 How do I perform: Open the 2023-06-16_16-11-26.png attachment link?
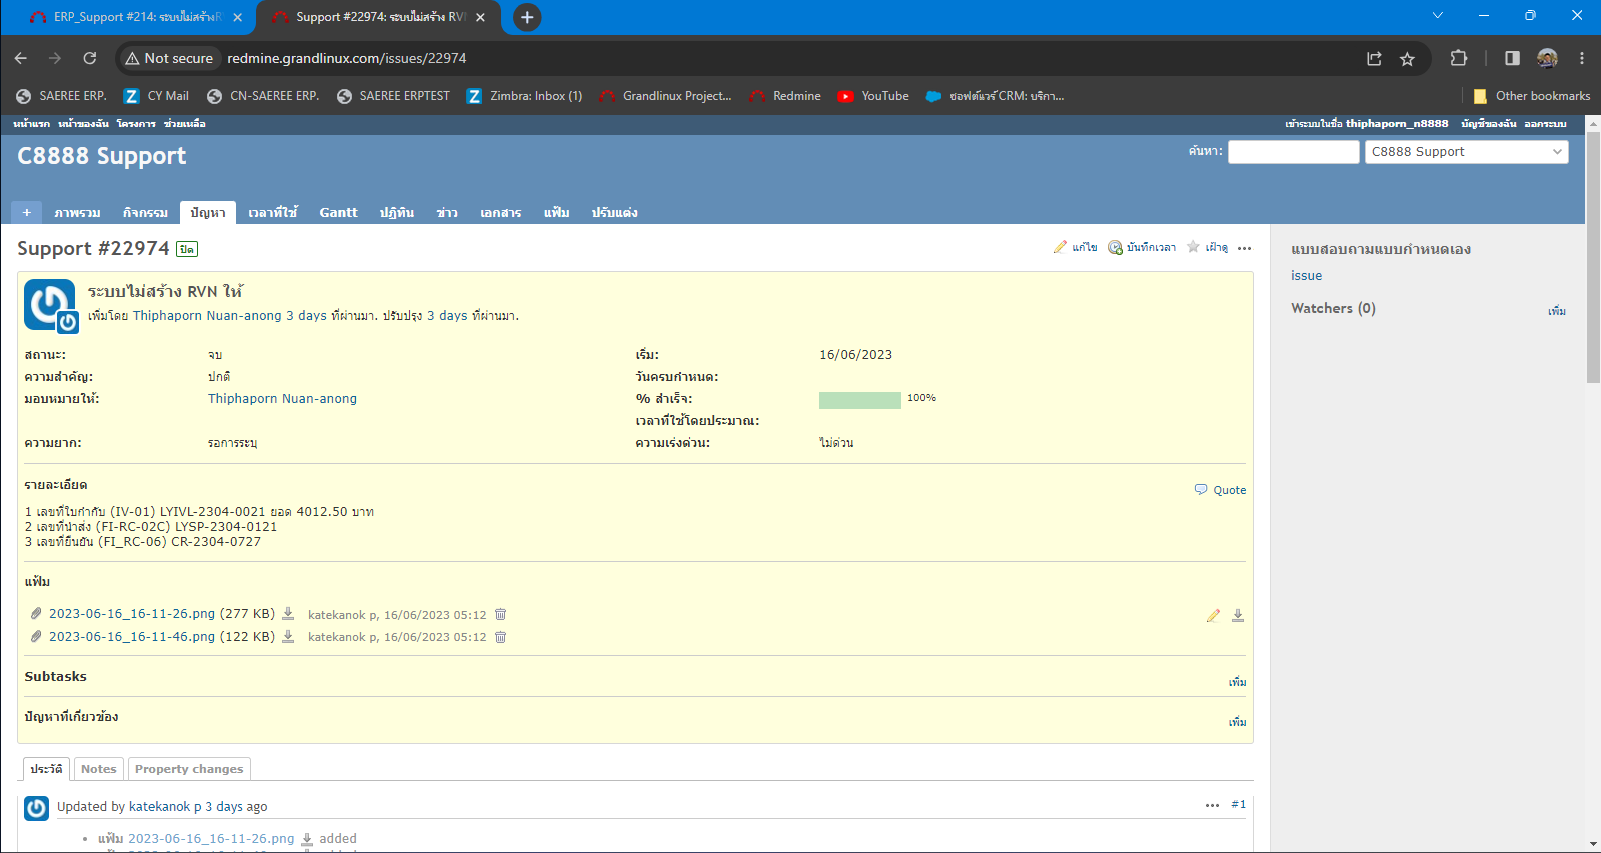tap(132, 614)
